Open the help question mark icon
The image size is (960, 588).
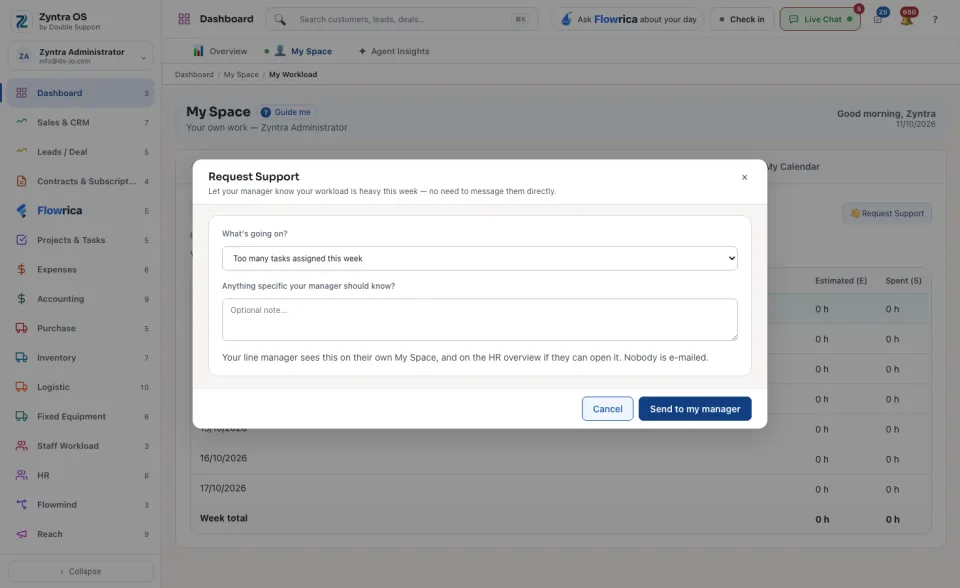pos(935,20)
